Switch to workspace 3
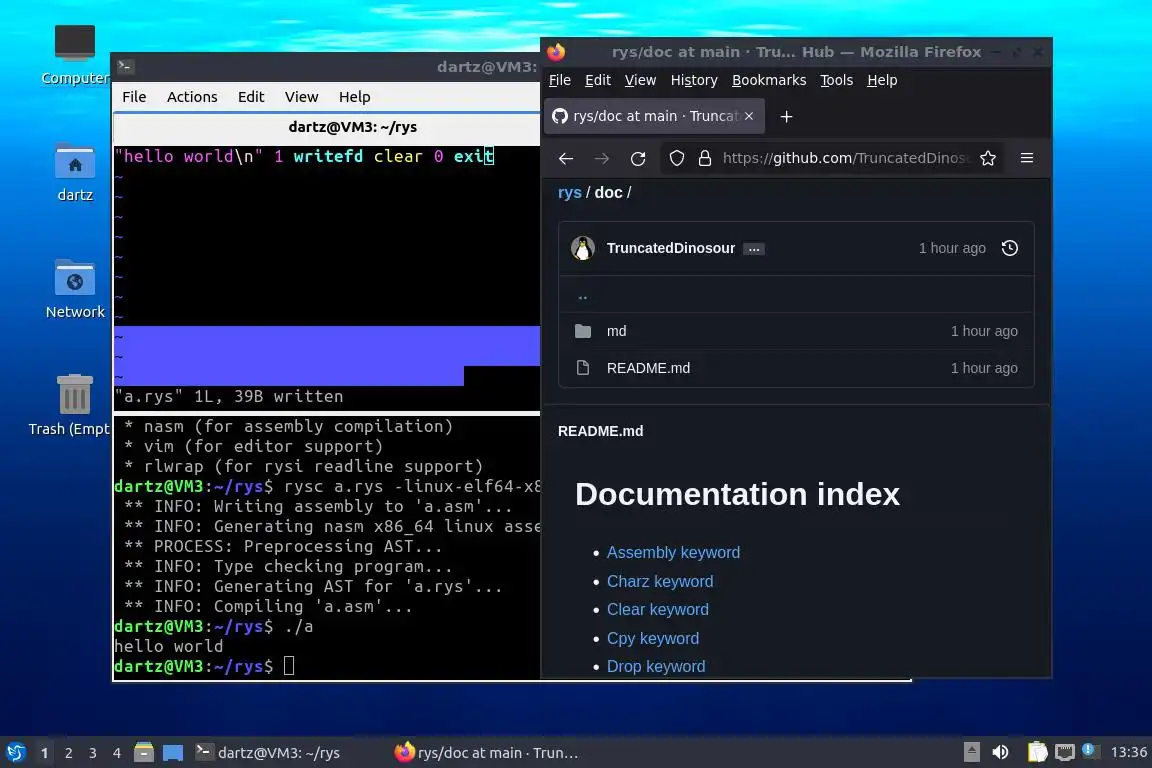Screen dimensions: 1152x768 pyautogui.click(x=93, y=753)
